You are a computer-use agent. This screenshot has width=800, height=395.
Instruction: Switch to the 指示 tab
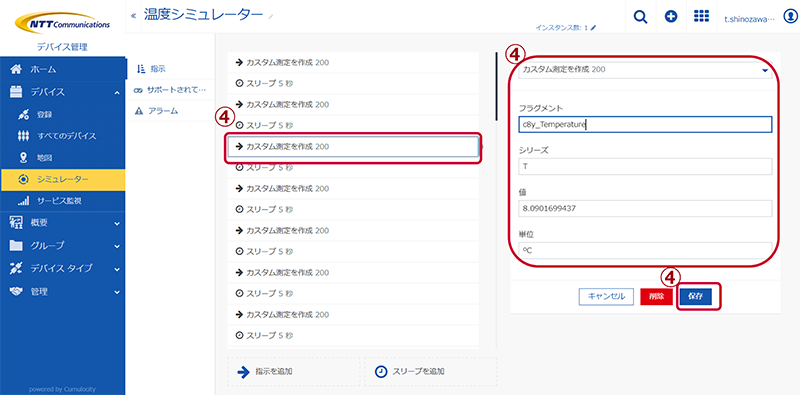[x=170, y=68]
